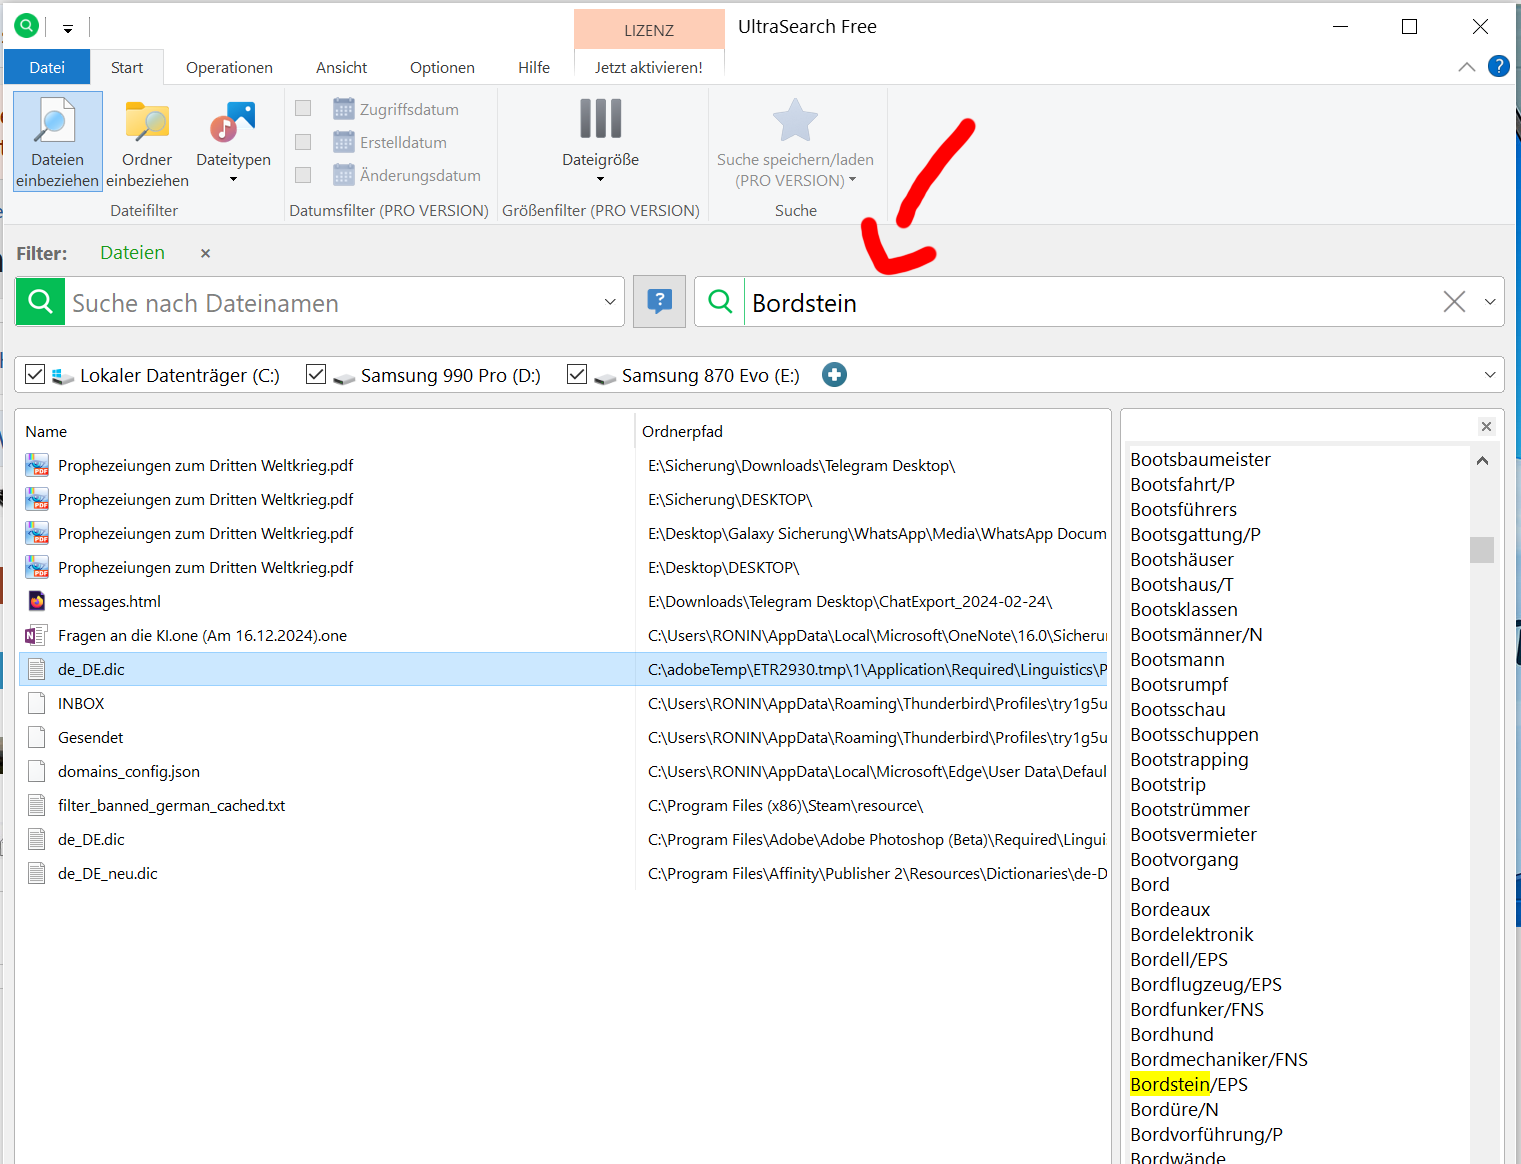Switch to the Start tab
The width and height of the screenshot is (1521, 1164).
tap(127, 67)
